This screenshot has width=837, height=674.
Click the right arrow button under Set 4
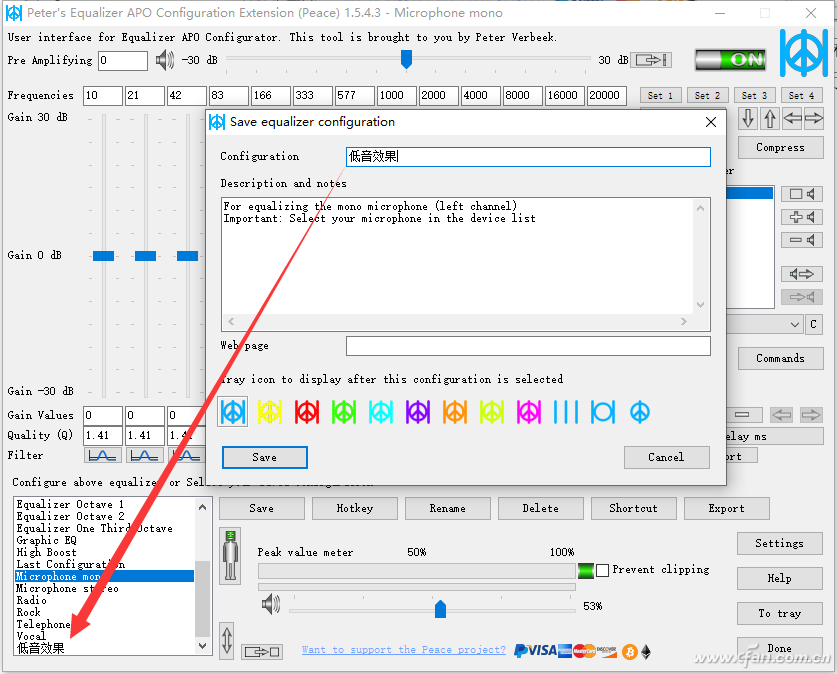[814, 118]
